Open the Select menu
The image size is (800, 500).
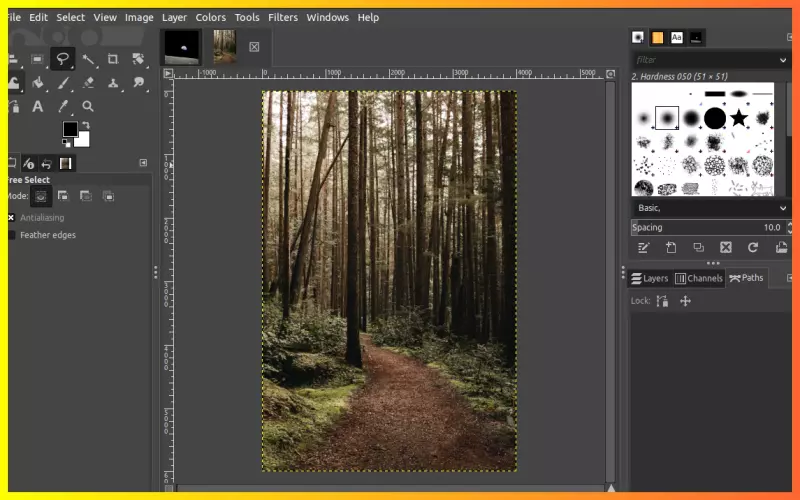coord(70,17)
